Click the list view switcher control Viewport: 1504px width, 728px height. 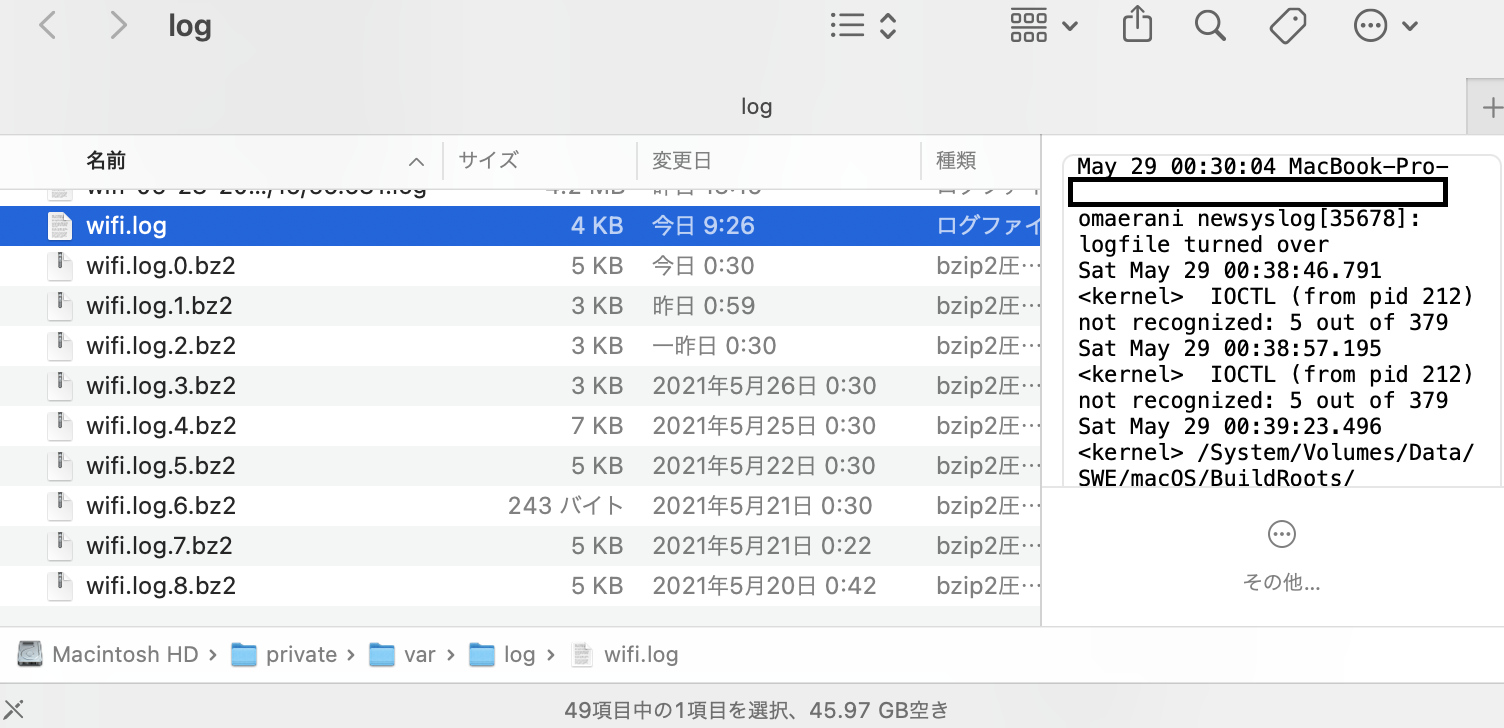(863, 26)
